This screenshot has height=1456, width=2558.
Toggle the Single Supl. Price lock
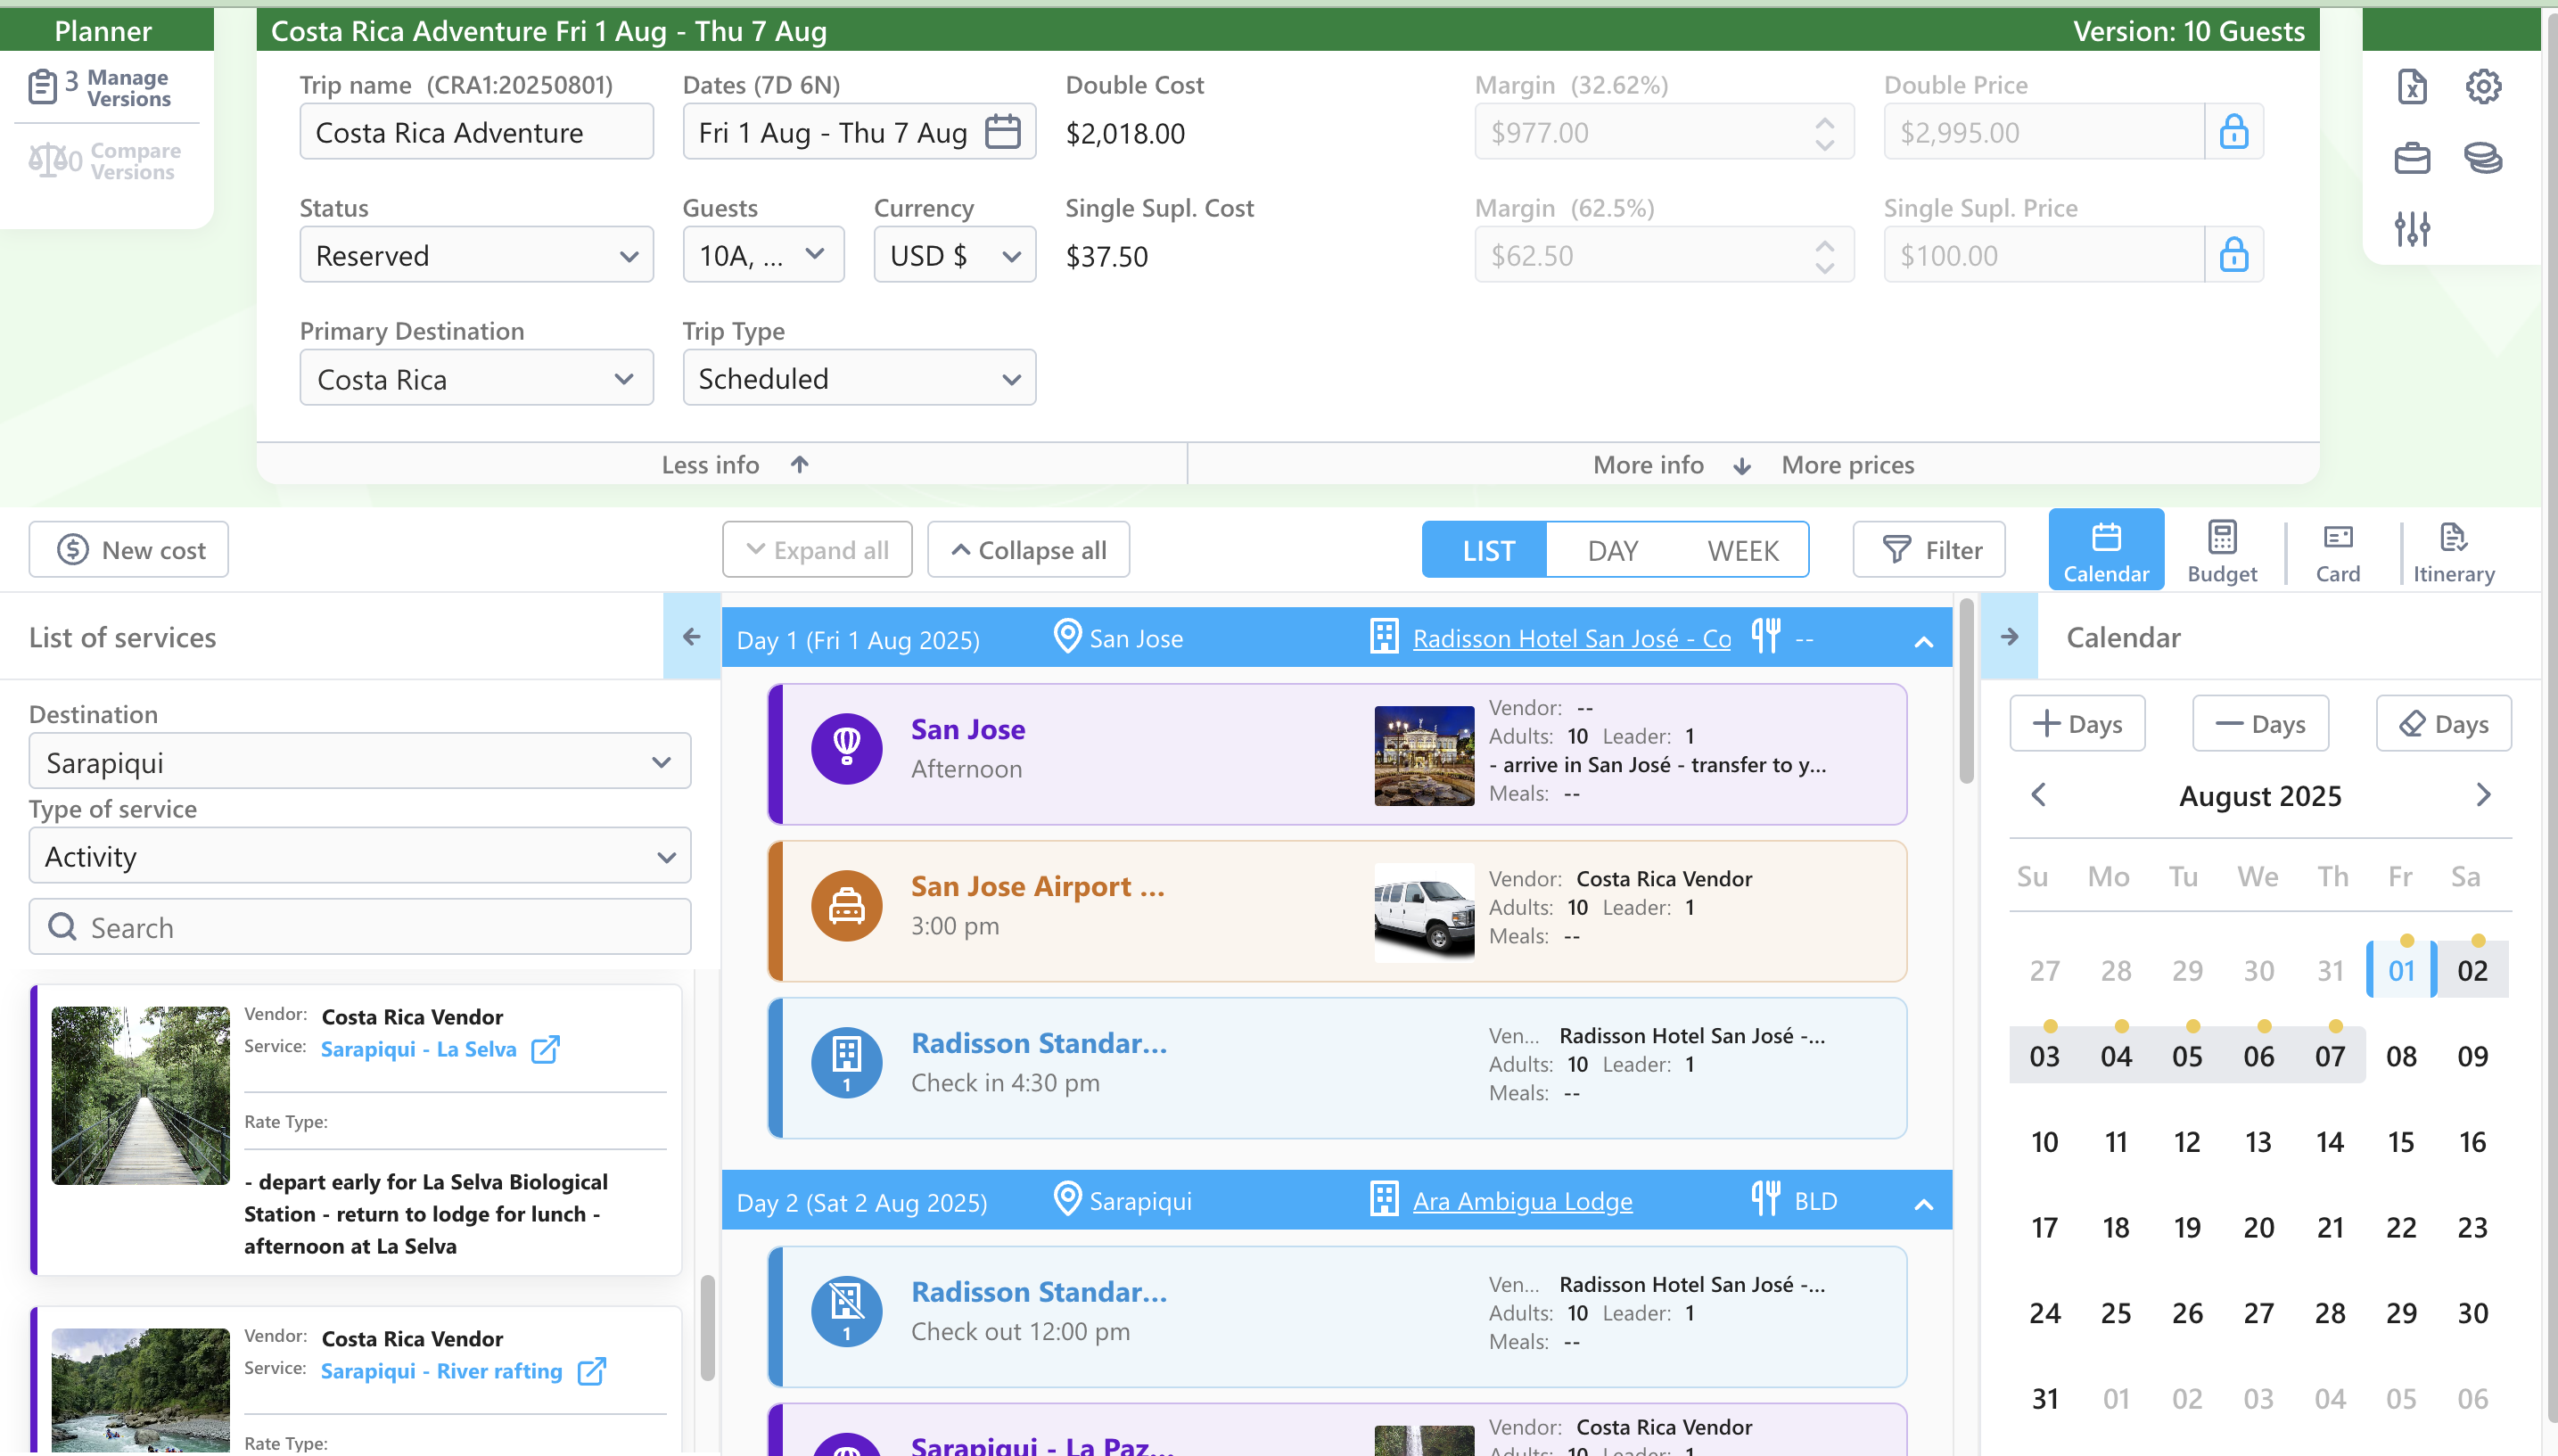[x=2233, y=255]
